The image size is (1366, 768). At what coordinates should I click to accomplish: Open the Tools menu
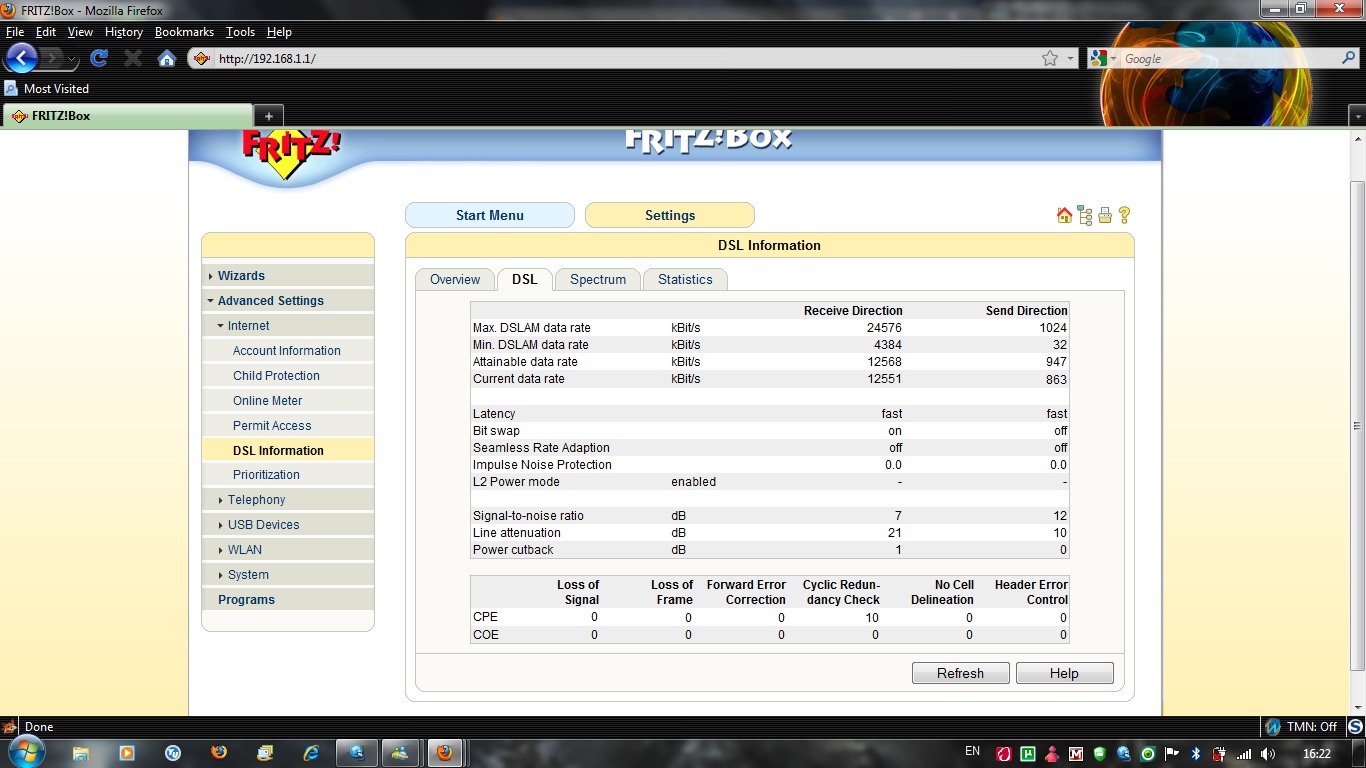coord(240,32)
